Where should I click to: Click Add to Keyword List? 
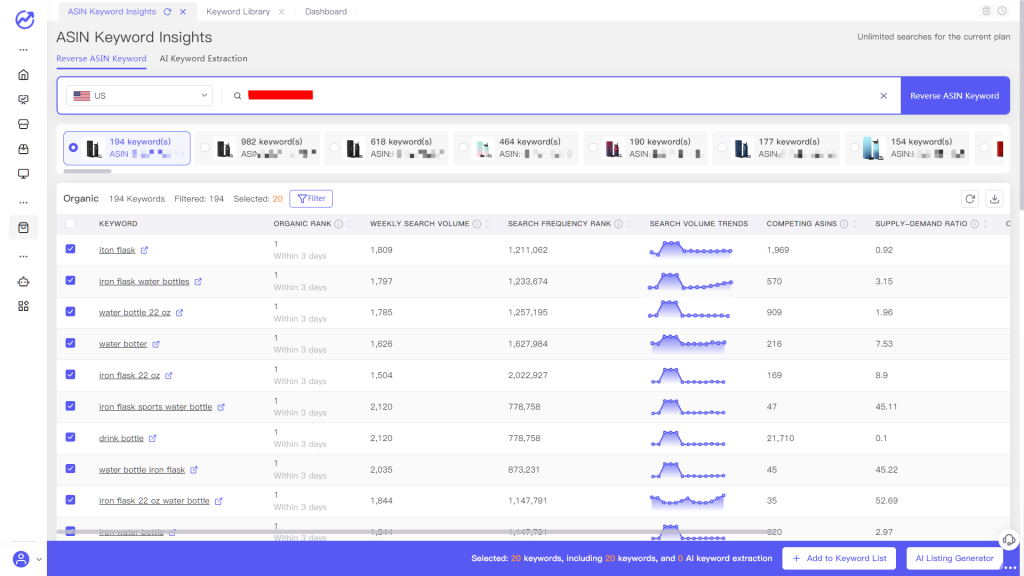(x=839, y=558)
